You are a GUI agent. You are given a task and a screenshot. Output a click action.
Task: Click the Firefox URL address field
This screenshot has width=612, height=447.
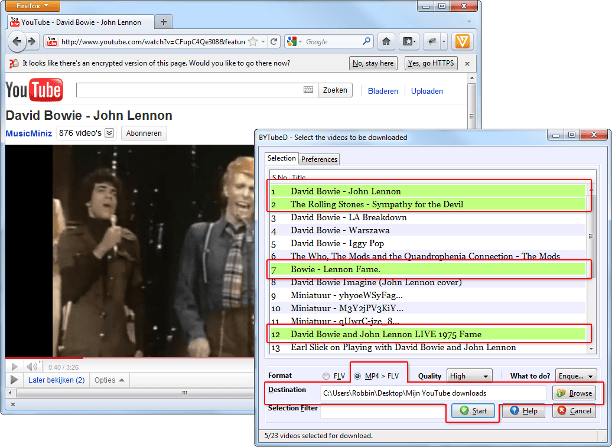pos(153,41)
